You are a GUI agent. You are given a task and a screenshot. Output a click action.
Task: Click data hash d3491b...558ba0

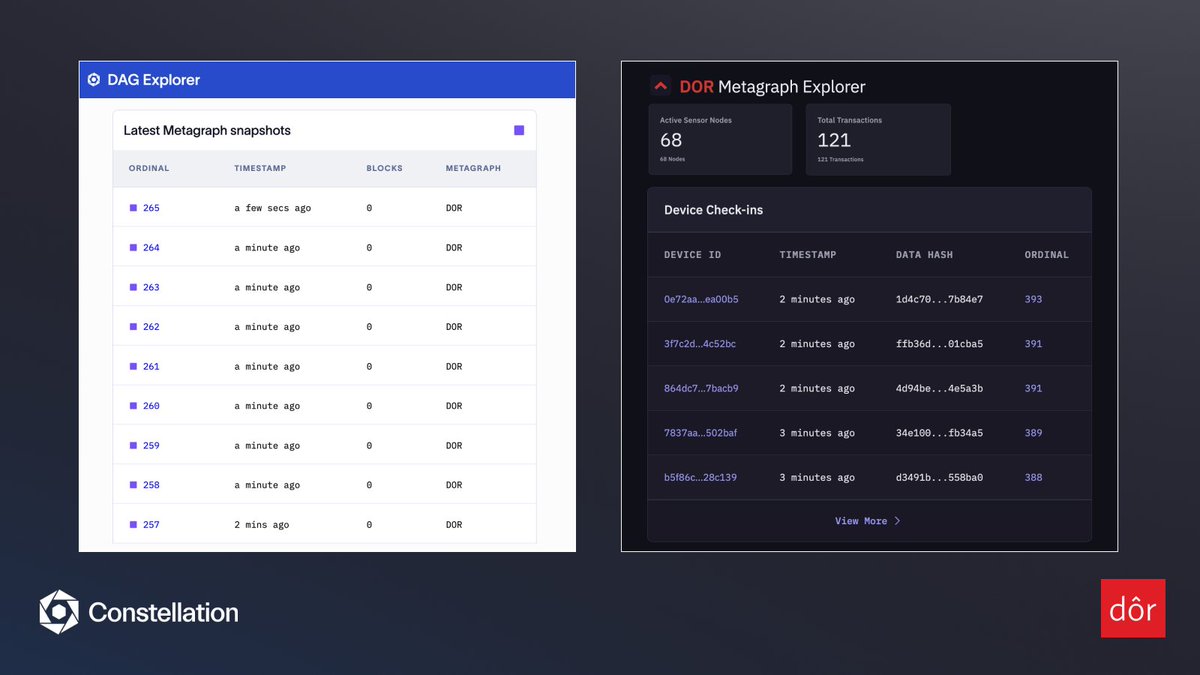(939, 477)
